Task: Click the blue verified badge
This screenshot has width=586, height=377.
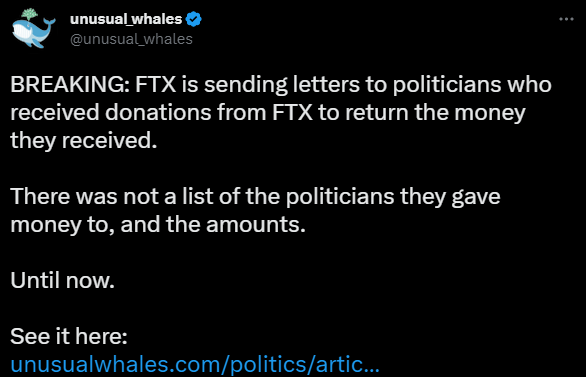Action: pyautogui.click(x=194, y=19)
